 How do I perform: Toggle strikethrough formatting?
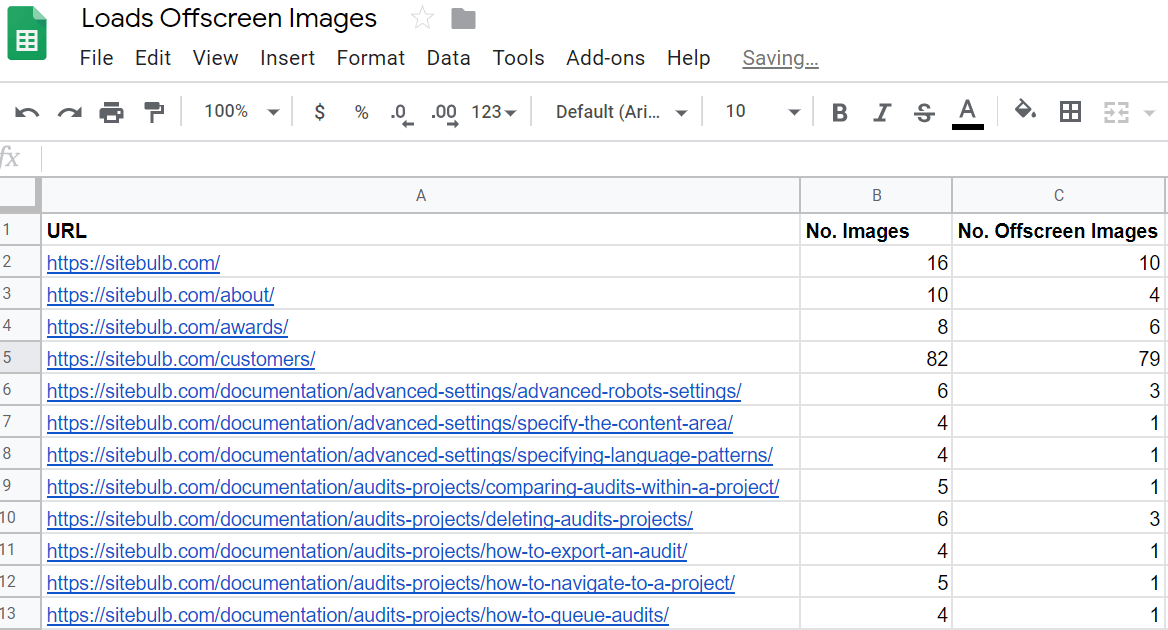coord(924,112)
